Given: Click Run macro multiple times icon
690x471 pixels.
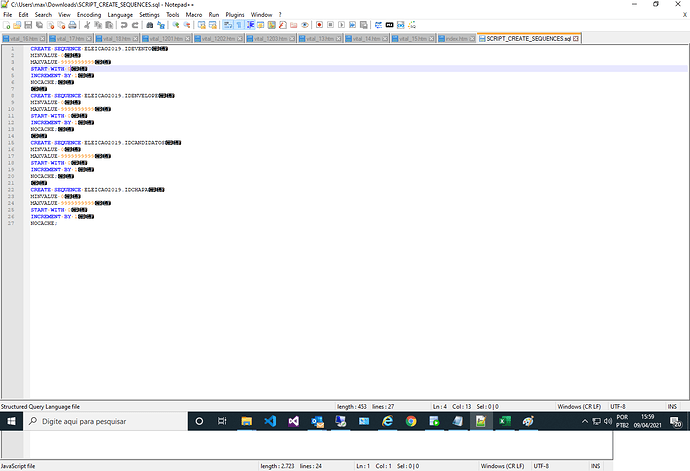Looking at the screenshot, I should (352, 25).
